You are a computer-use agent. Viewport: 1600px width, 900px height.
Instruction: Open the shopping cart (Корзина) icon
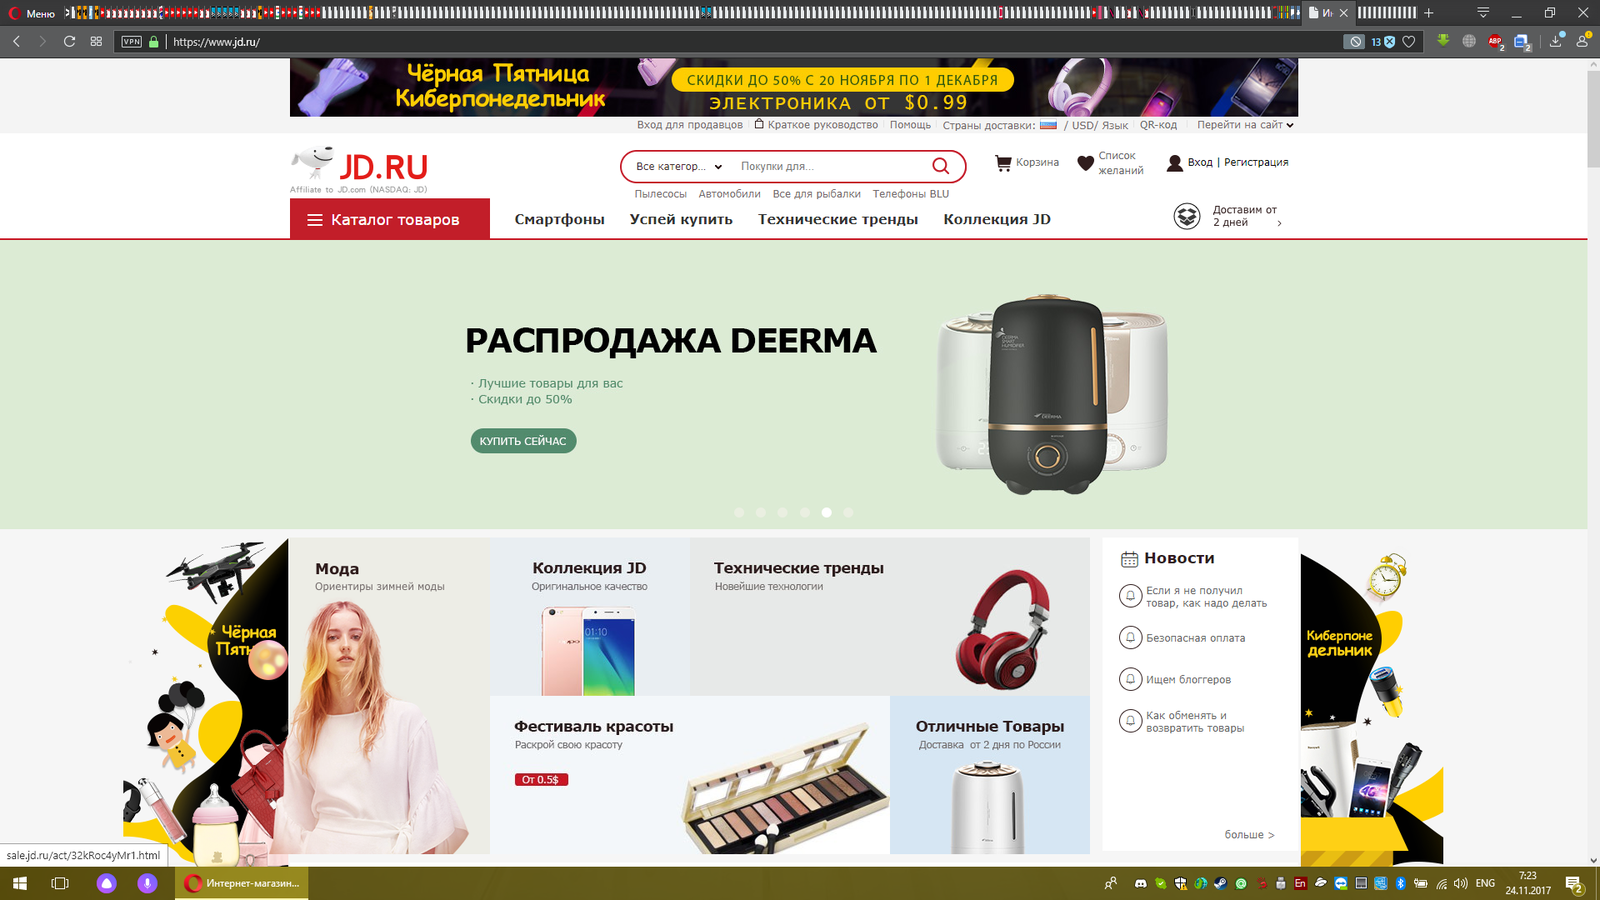[1003, 163]
